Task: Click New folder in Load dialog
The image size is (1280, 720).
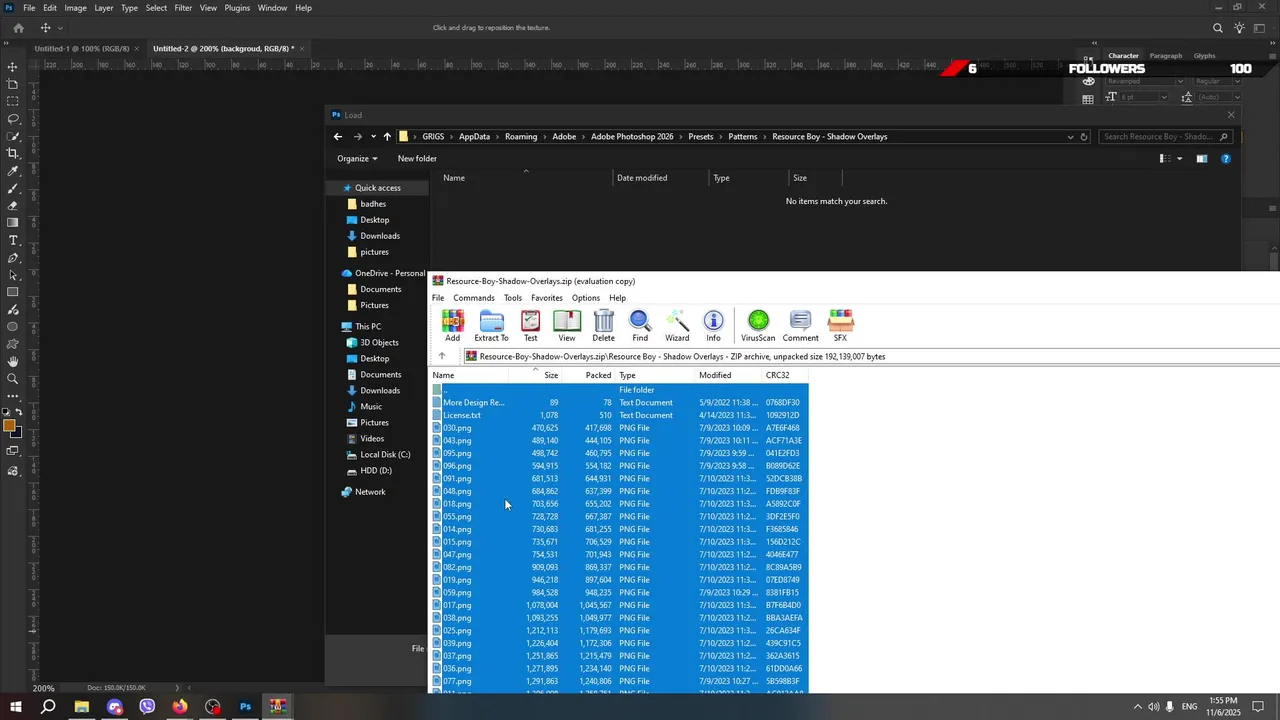Action: point(417,158)
